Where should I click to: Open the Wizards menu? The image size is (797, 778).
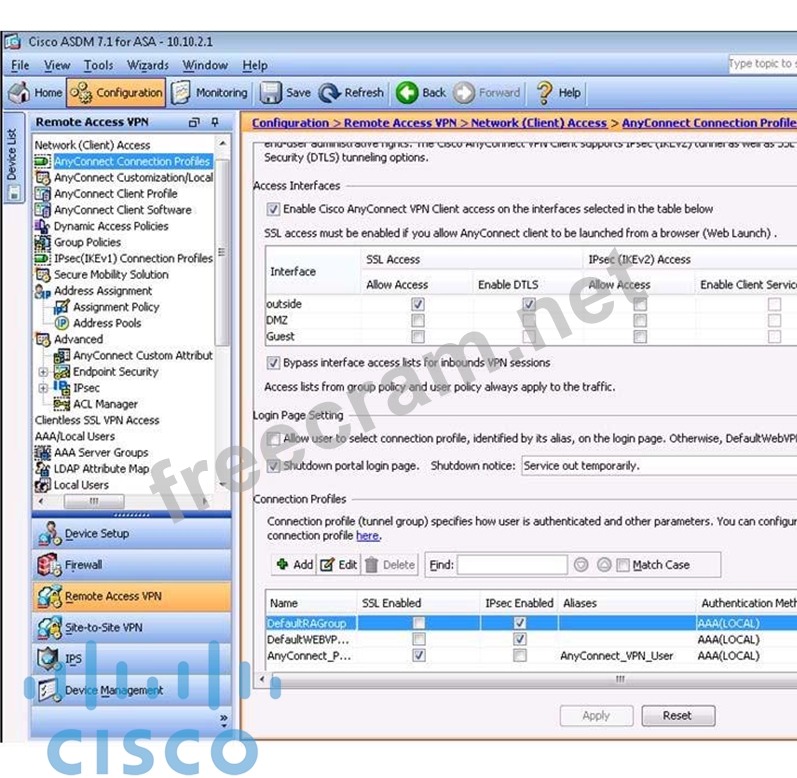coord(148,66)
